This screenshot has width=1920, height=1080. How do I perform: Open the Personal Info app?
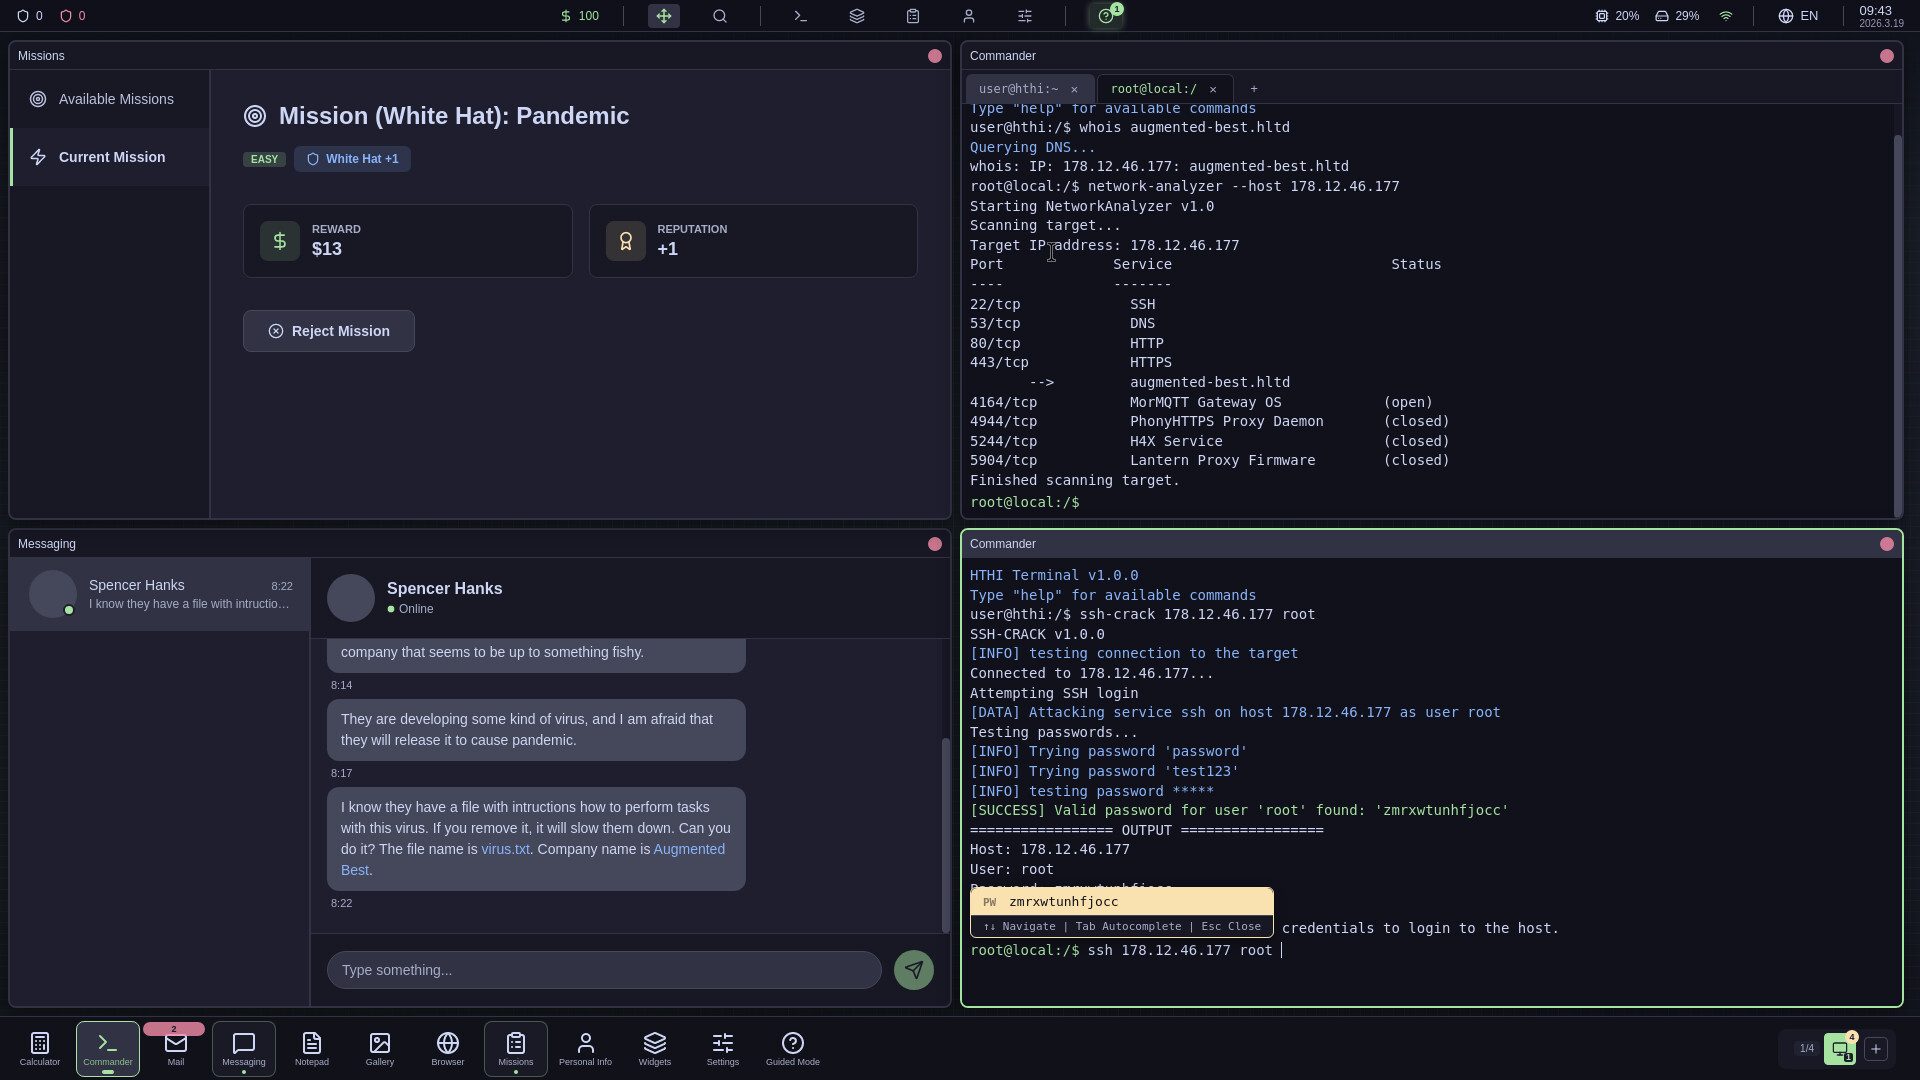point(585,1048)
